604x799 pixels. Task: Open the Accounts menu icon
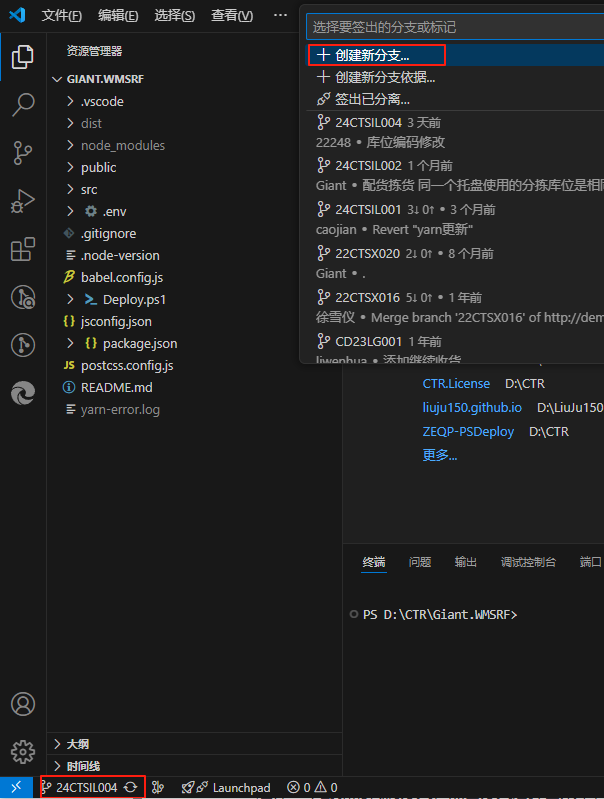coord(22,704)
